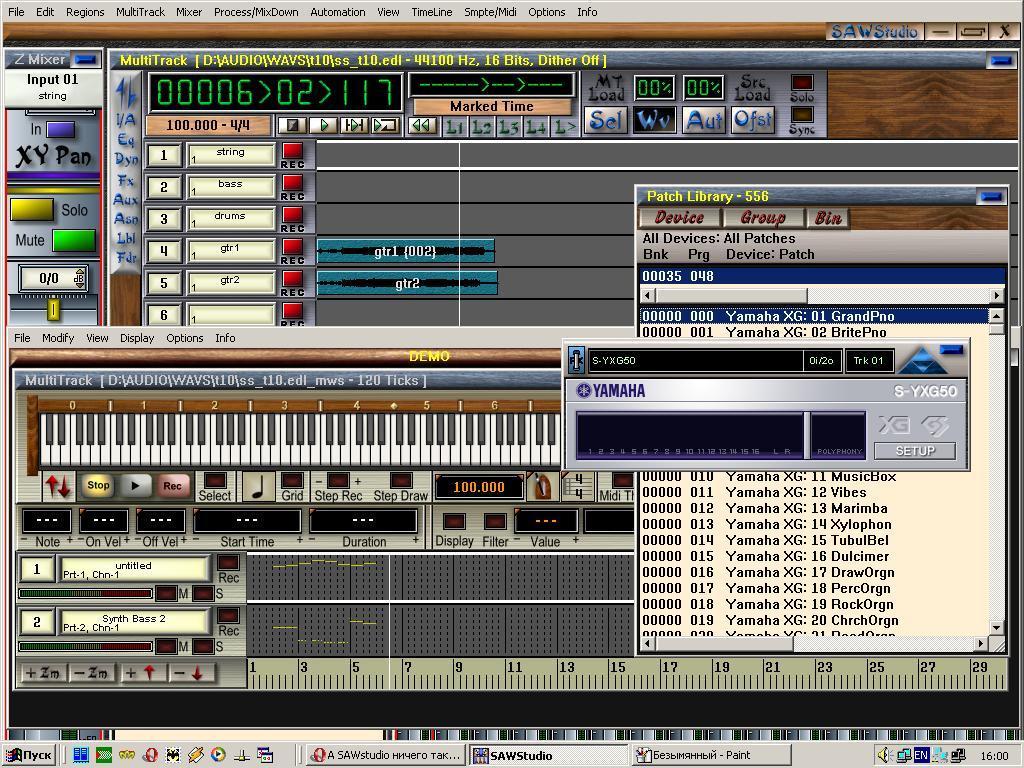Jump to locate point L2
This screenshot has height=768, width=1024.
(x=481, y=126)
